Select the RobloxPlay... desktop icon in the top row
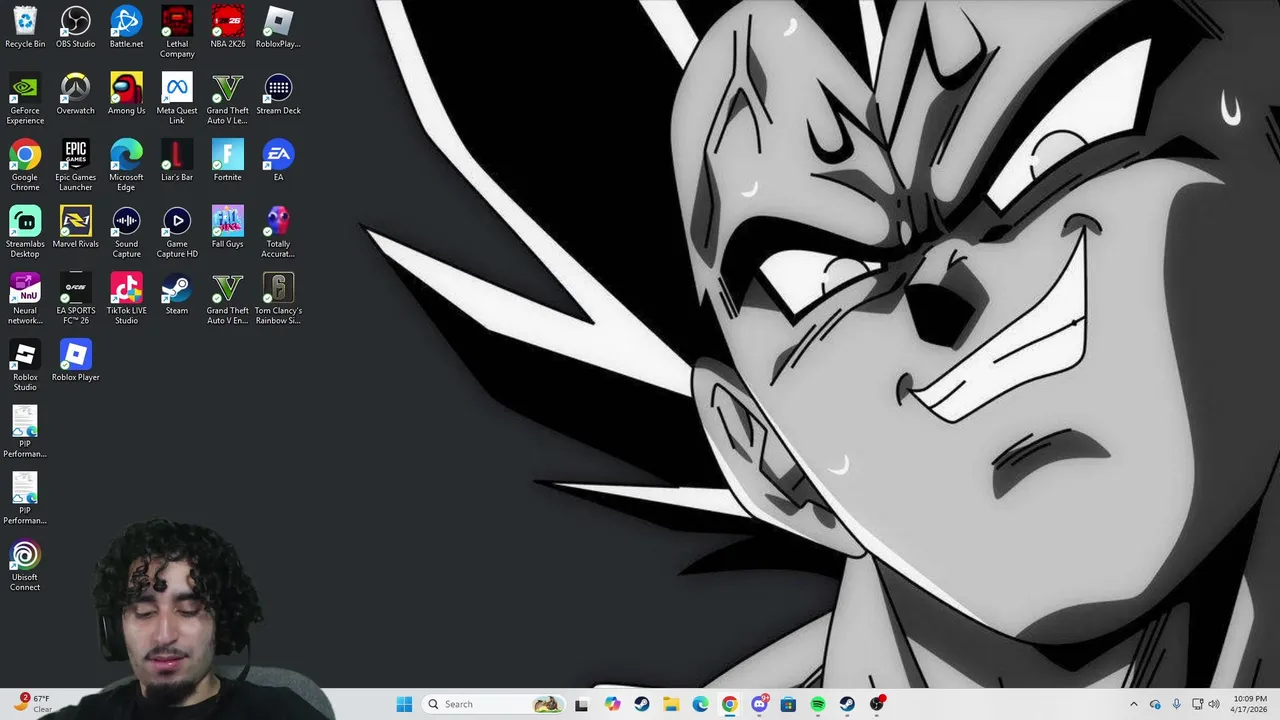This screenshot has width=1280, height=720. click(x=278, y=27)
